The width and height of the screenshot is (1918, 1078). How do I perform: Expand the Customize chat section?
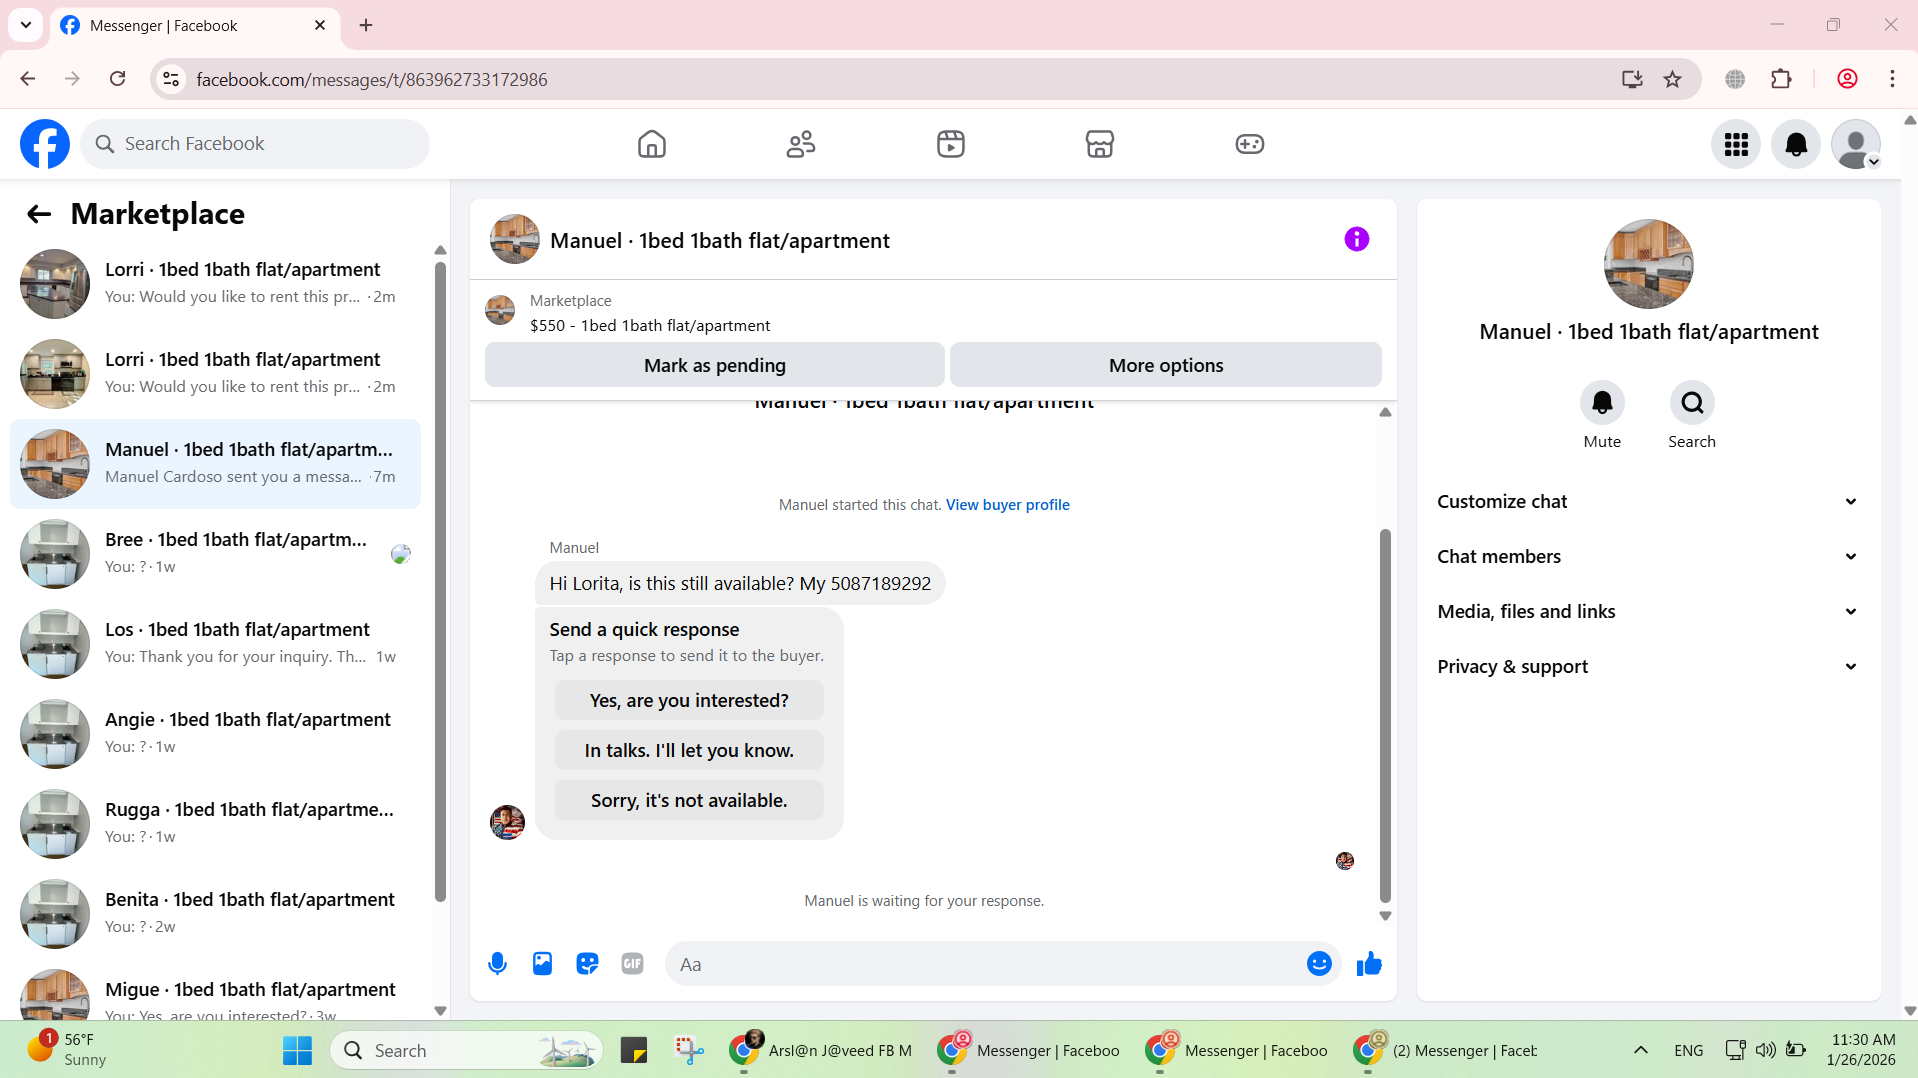(1648, 502)
